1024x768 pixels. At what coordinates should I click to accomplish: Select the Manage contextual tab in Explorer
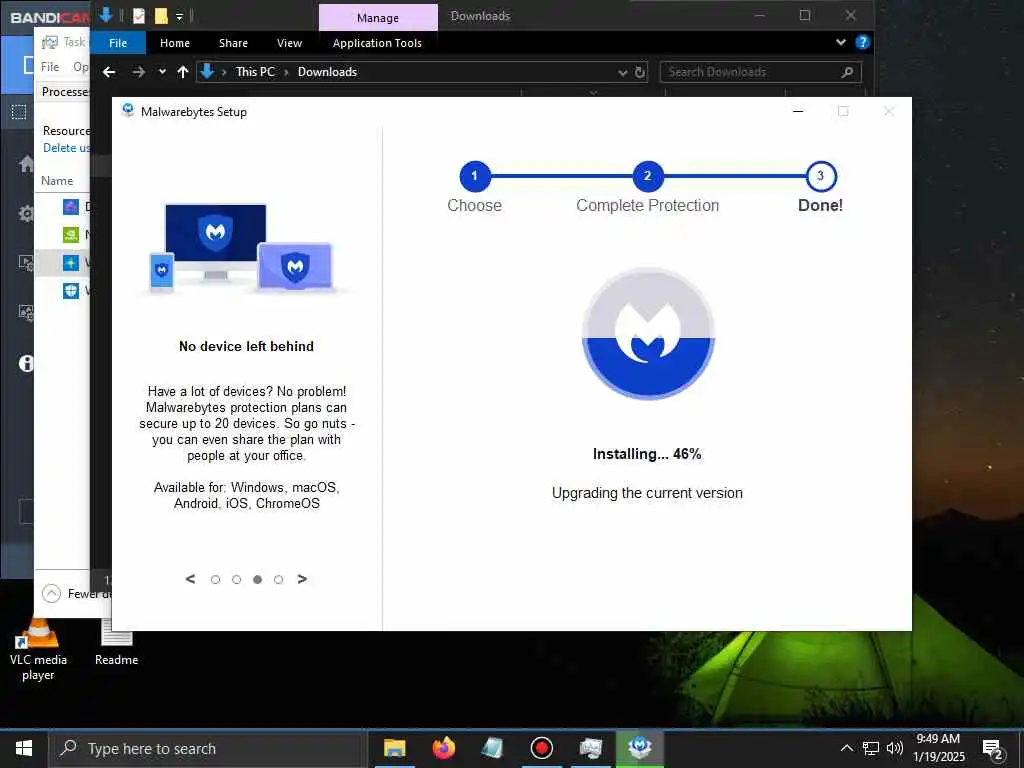coord(378,18)
